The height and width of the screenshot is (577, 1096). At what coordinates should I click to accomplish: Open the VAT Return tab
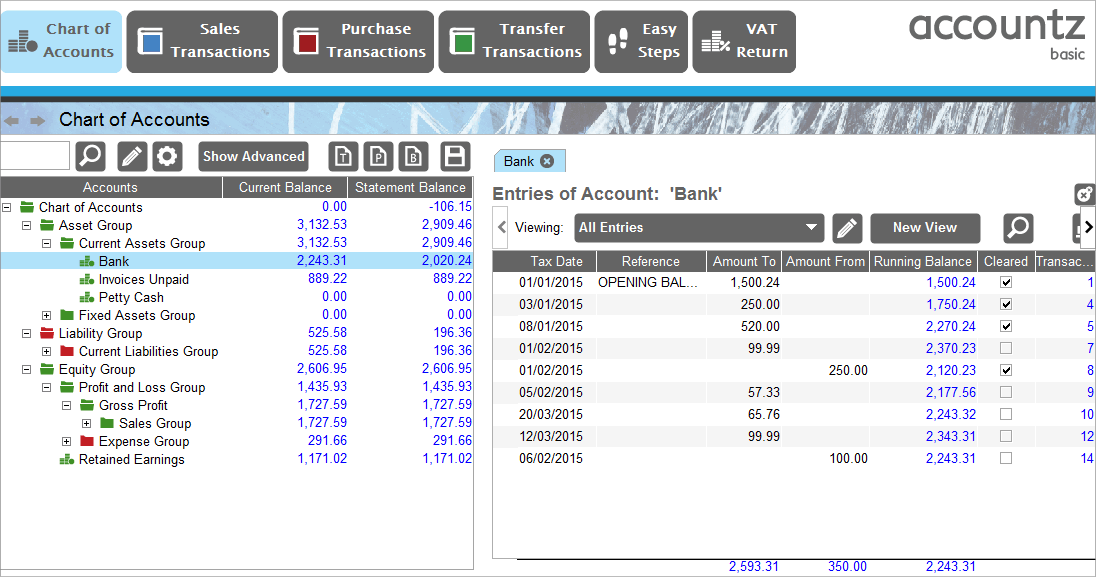744,41
